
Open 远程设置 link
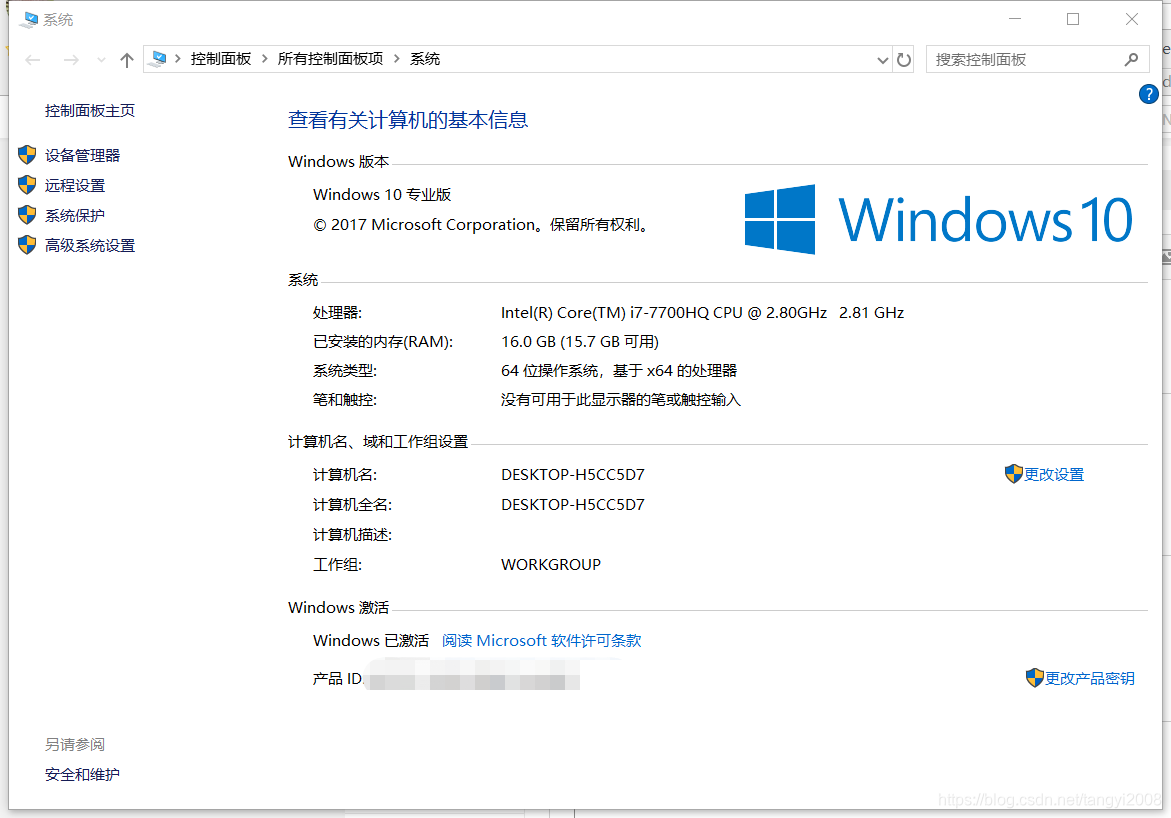point(75,185)
